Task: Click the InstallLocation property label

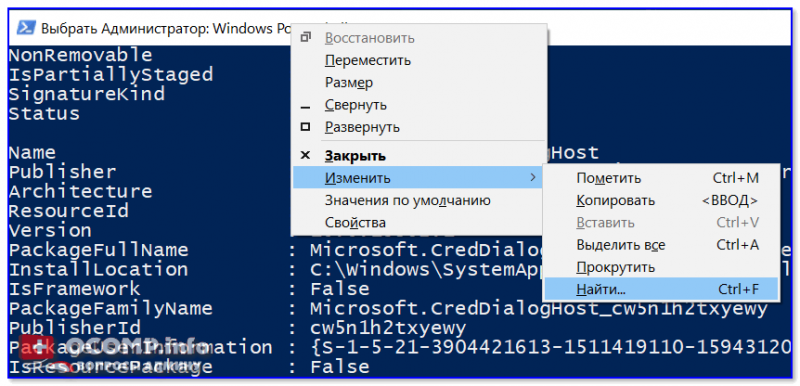Action: [98, 269]
